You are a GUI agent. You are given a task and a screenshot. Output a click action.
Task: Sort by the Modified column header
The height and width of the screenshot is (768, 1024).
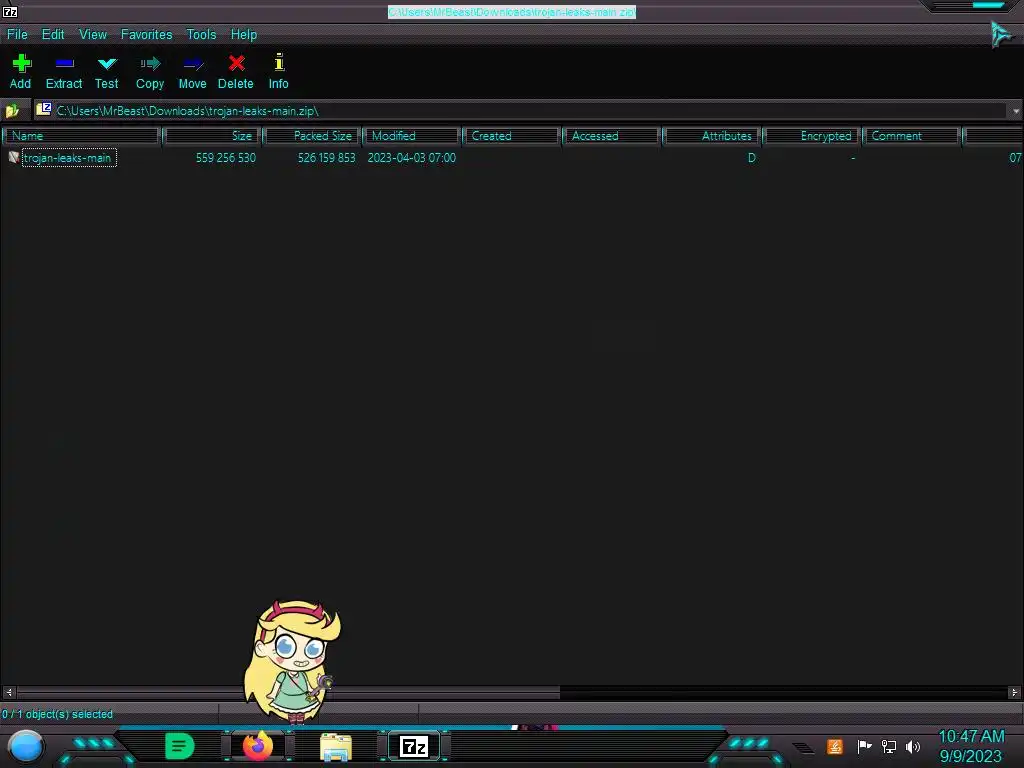(411, 136)
